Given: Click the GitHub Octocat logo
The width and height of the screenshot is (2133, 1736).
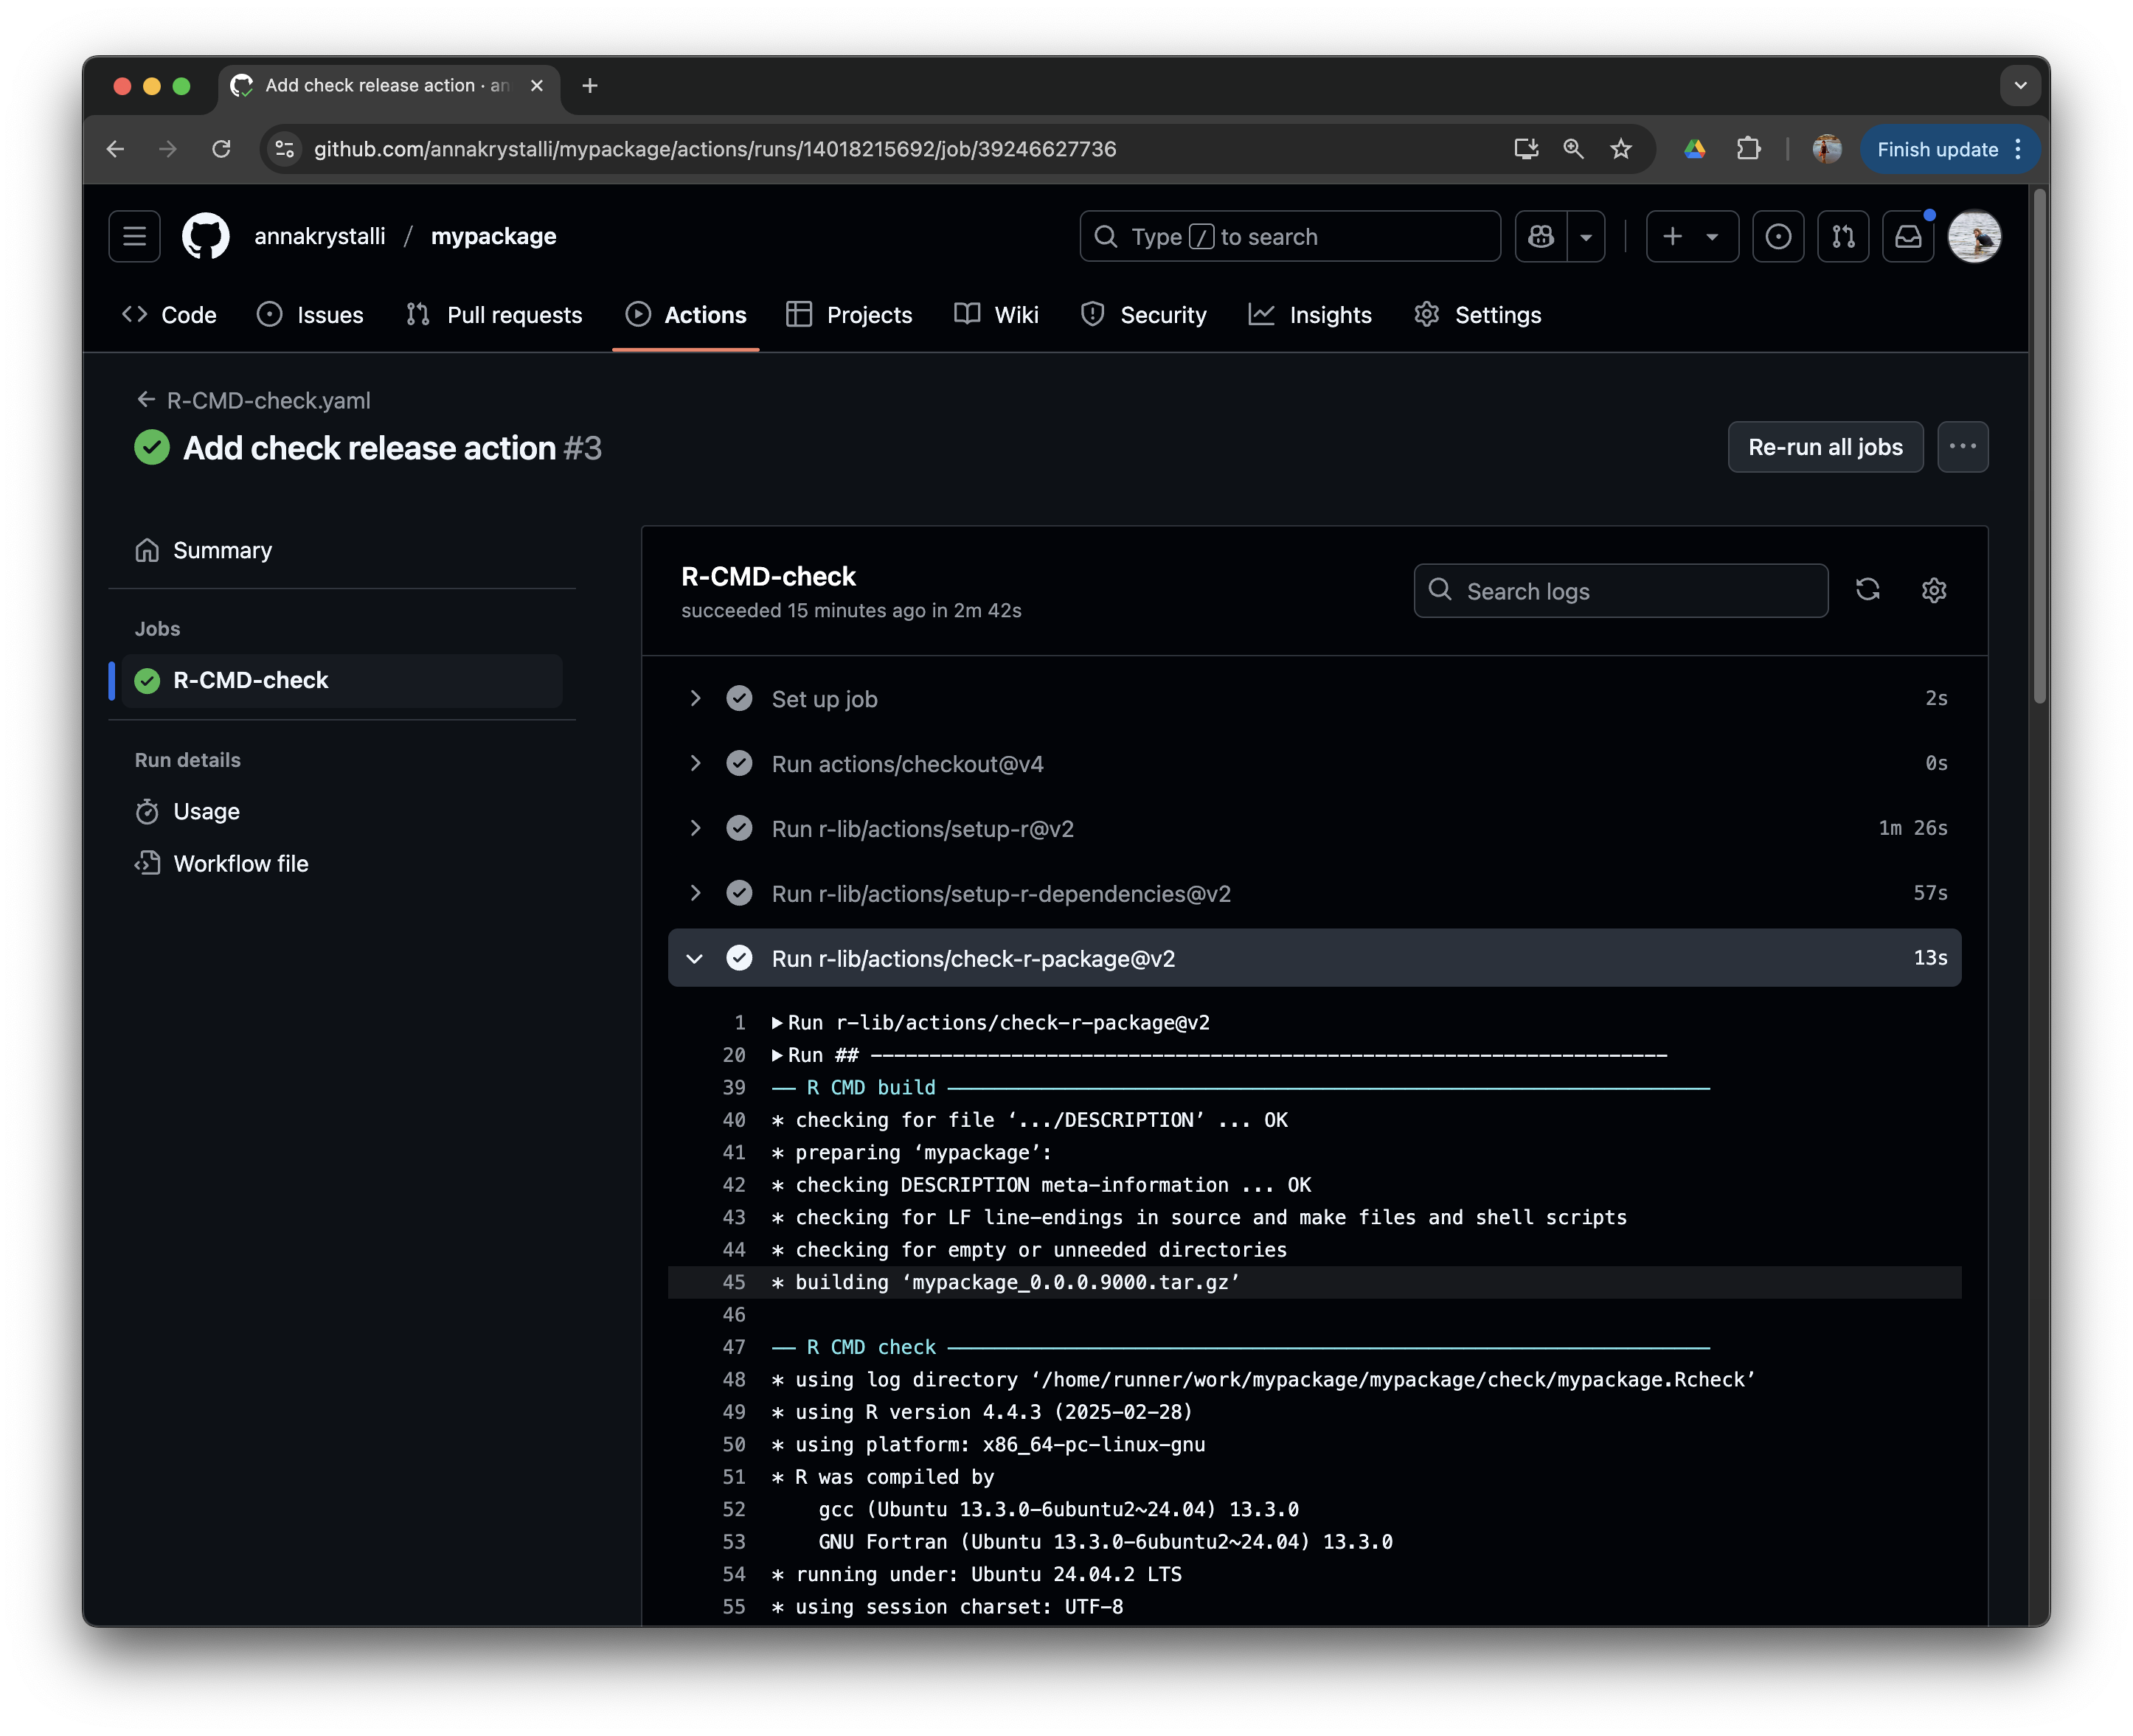Looking at the screenshot, I should click(x=205, y=237).
